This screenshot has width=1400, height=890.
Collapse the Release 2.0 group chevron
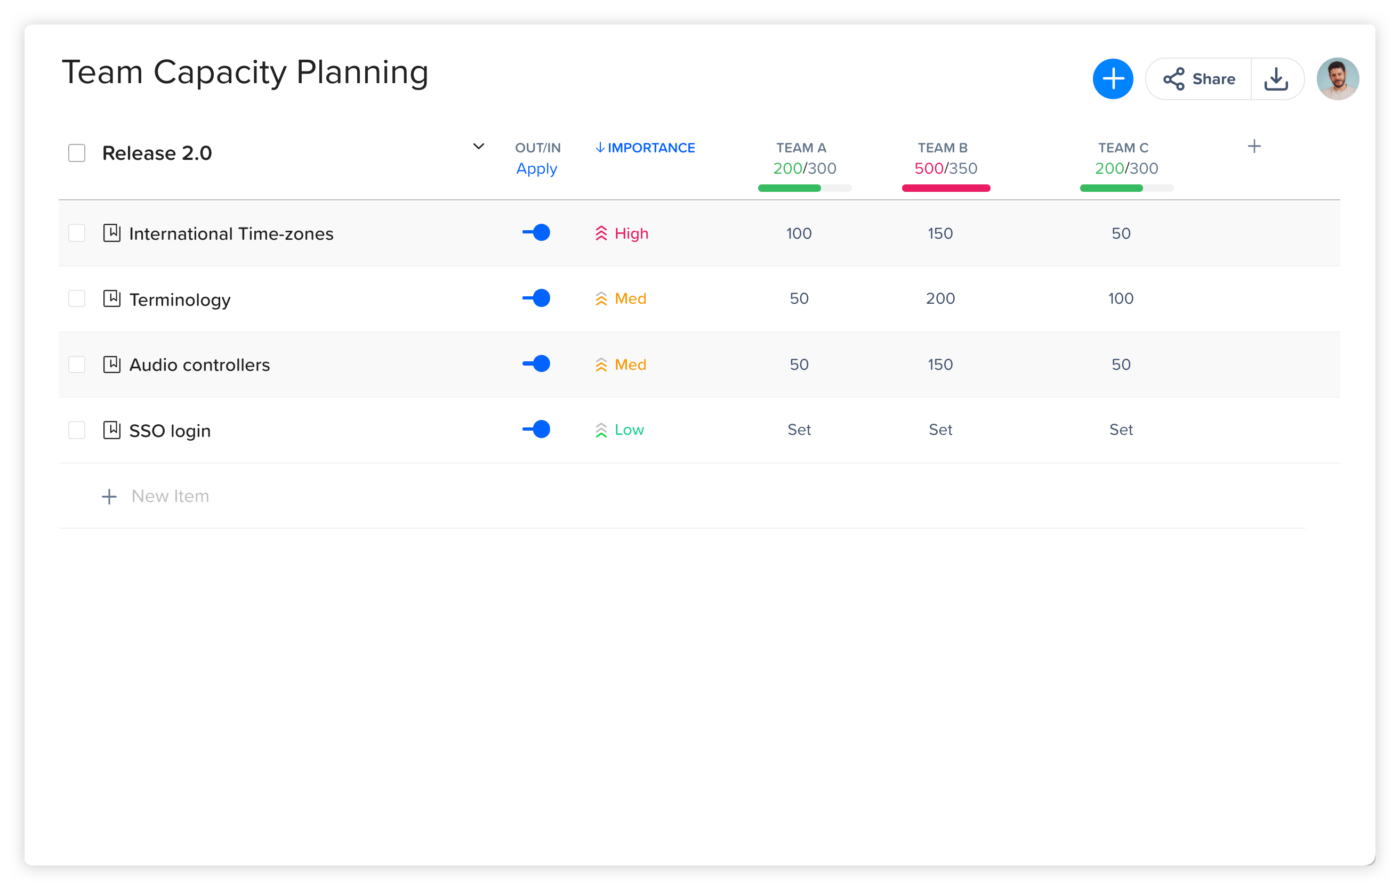(x=478, y=147)
